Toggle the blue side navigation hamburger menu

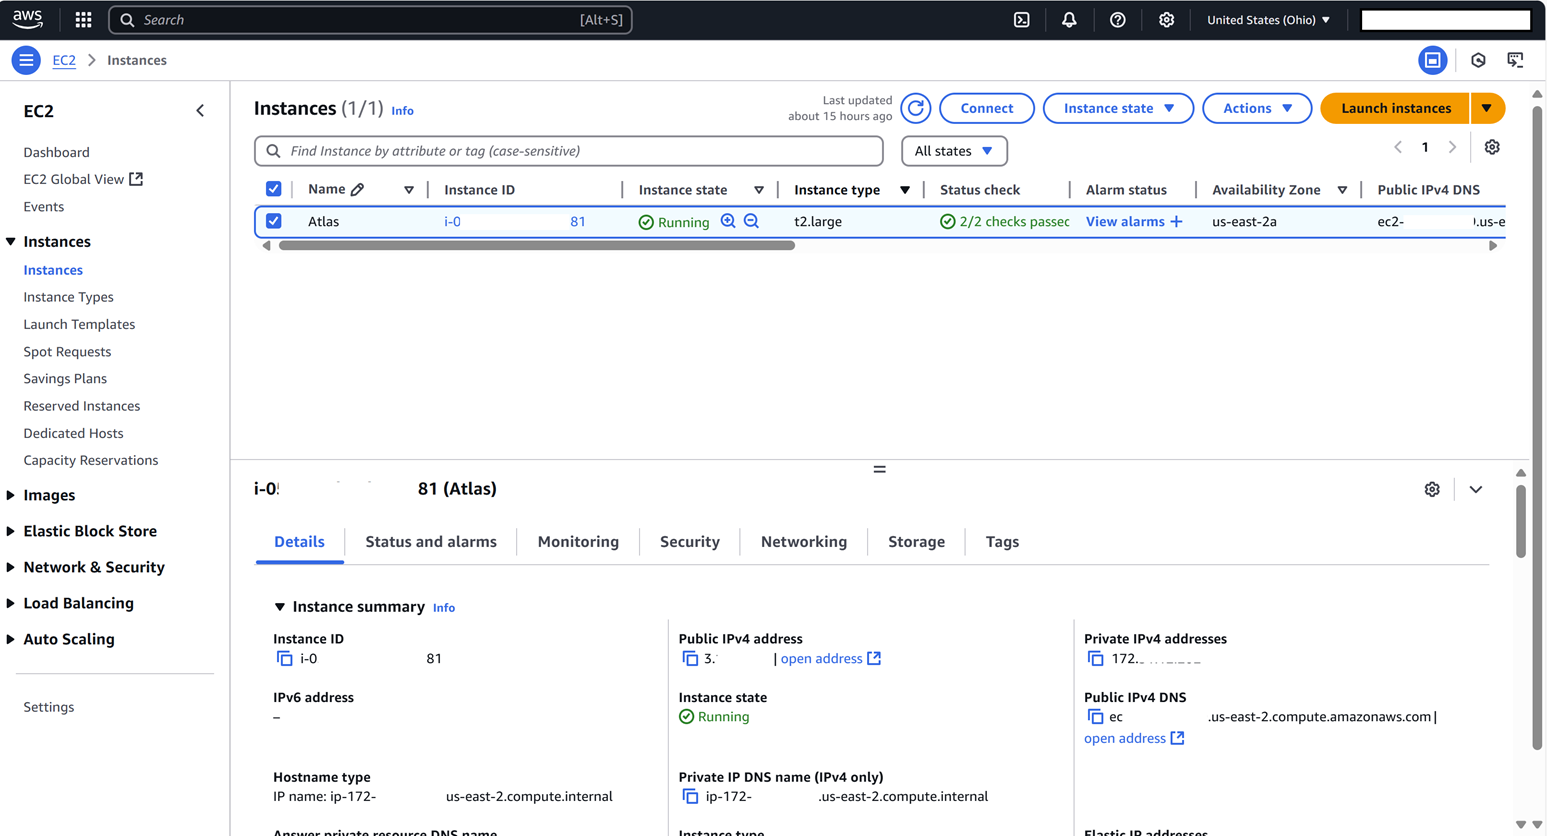(26, 60)
